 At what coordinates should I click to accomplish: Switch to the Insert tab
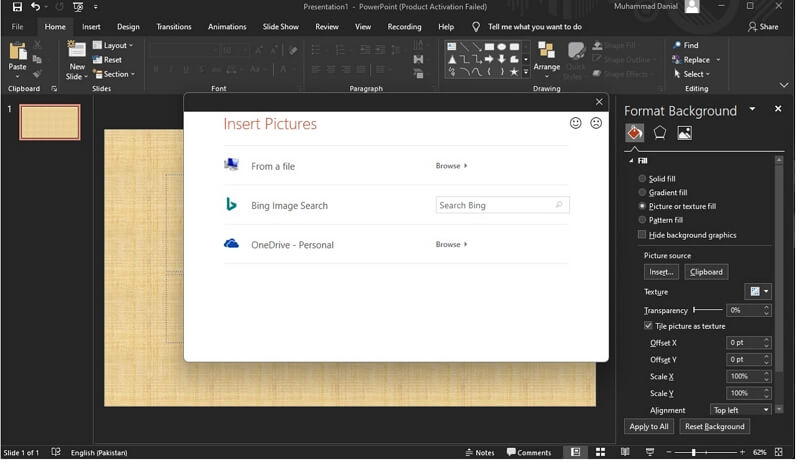tap(91, 27)
